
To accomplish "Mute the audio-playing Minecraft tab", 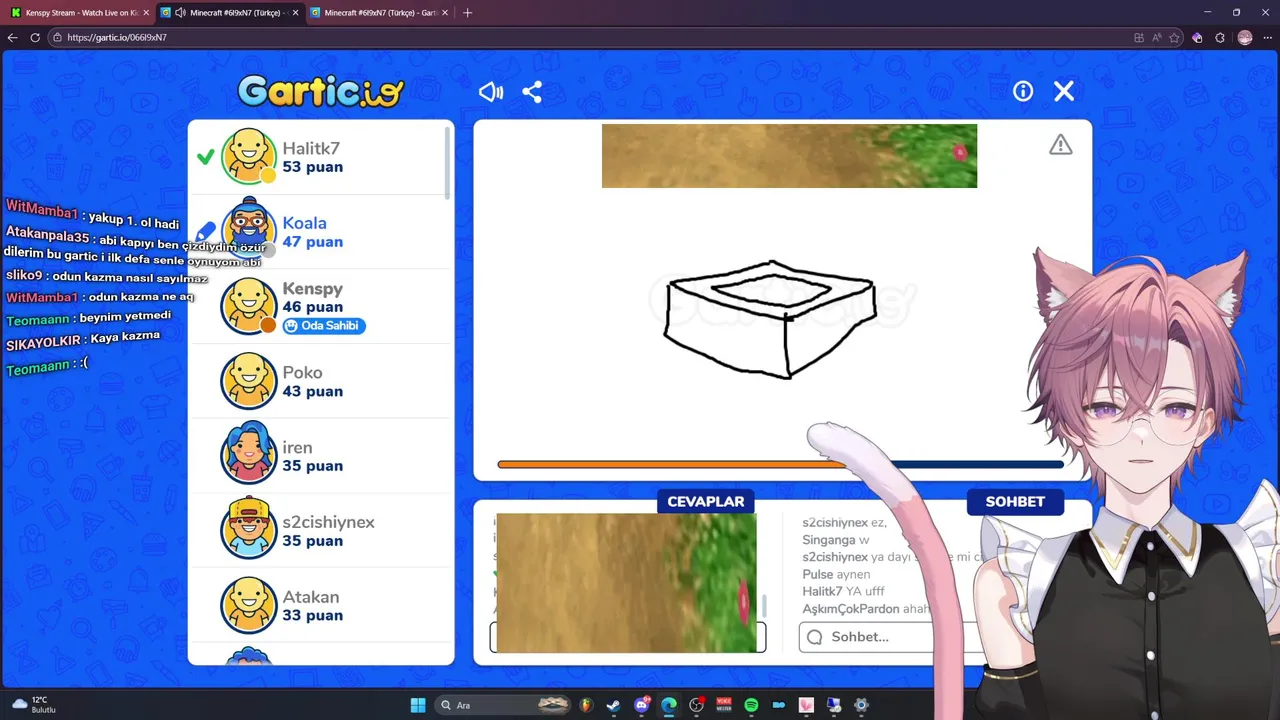I will click(180, 13).
